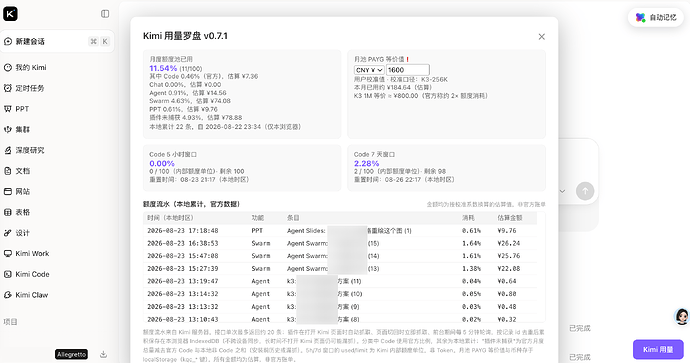The height and width of the screenshot is (363, 690).
Task: Click the 我的 Kimi icon
Action: (x=7, y=67)
